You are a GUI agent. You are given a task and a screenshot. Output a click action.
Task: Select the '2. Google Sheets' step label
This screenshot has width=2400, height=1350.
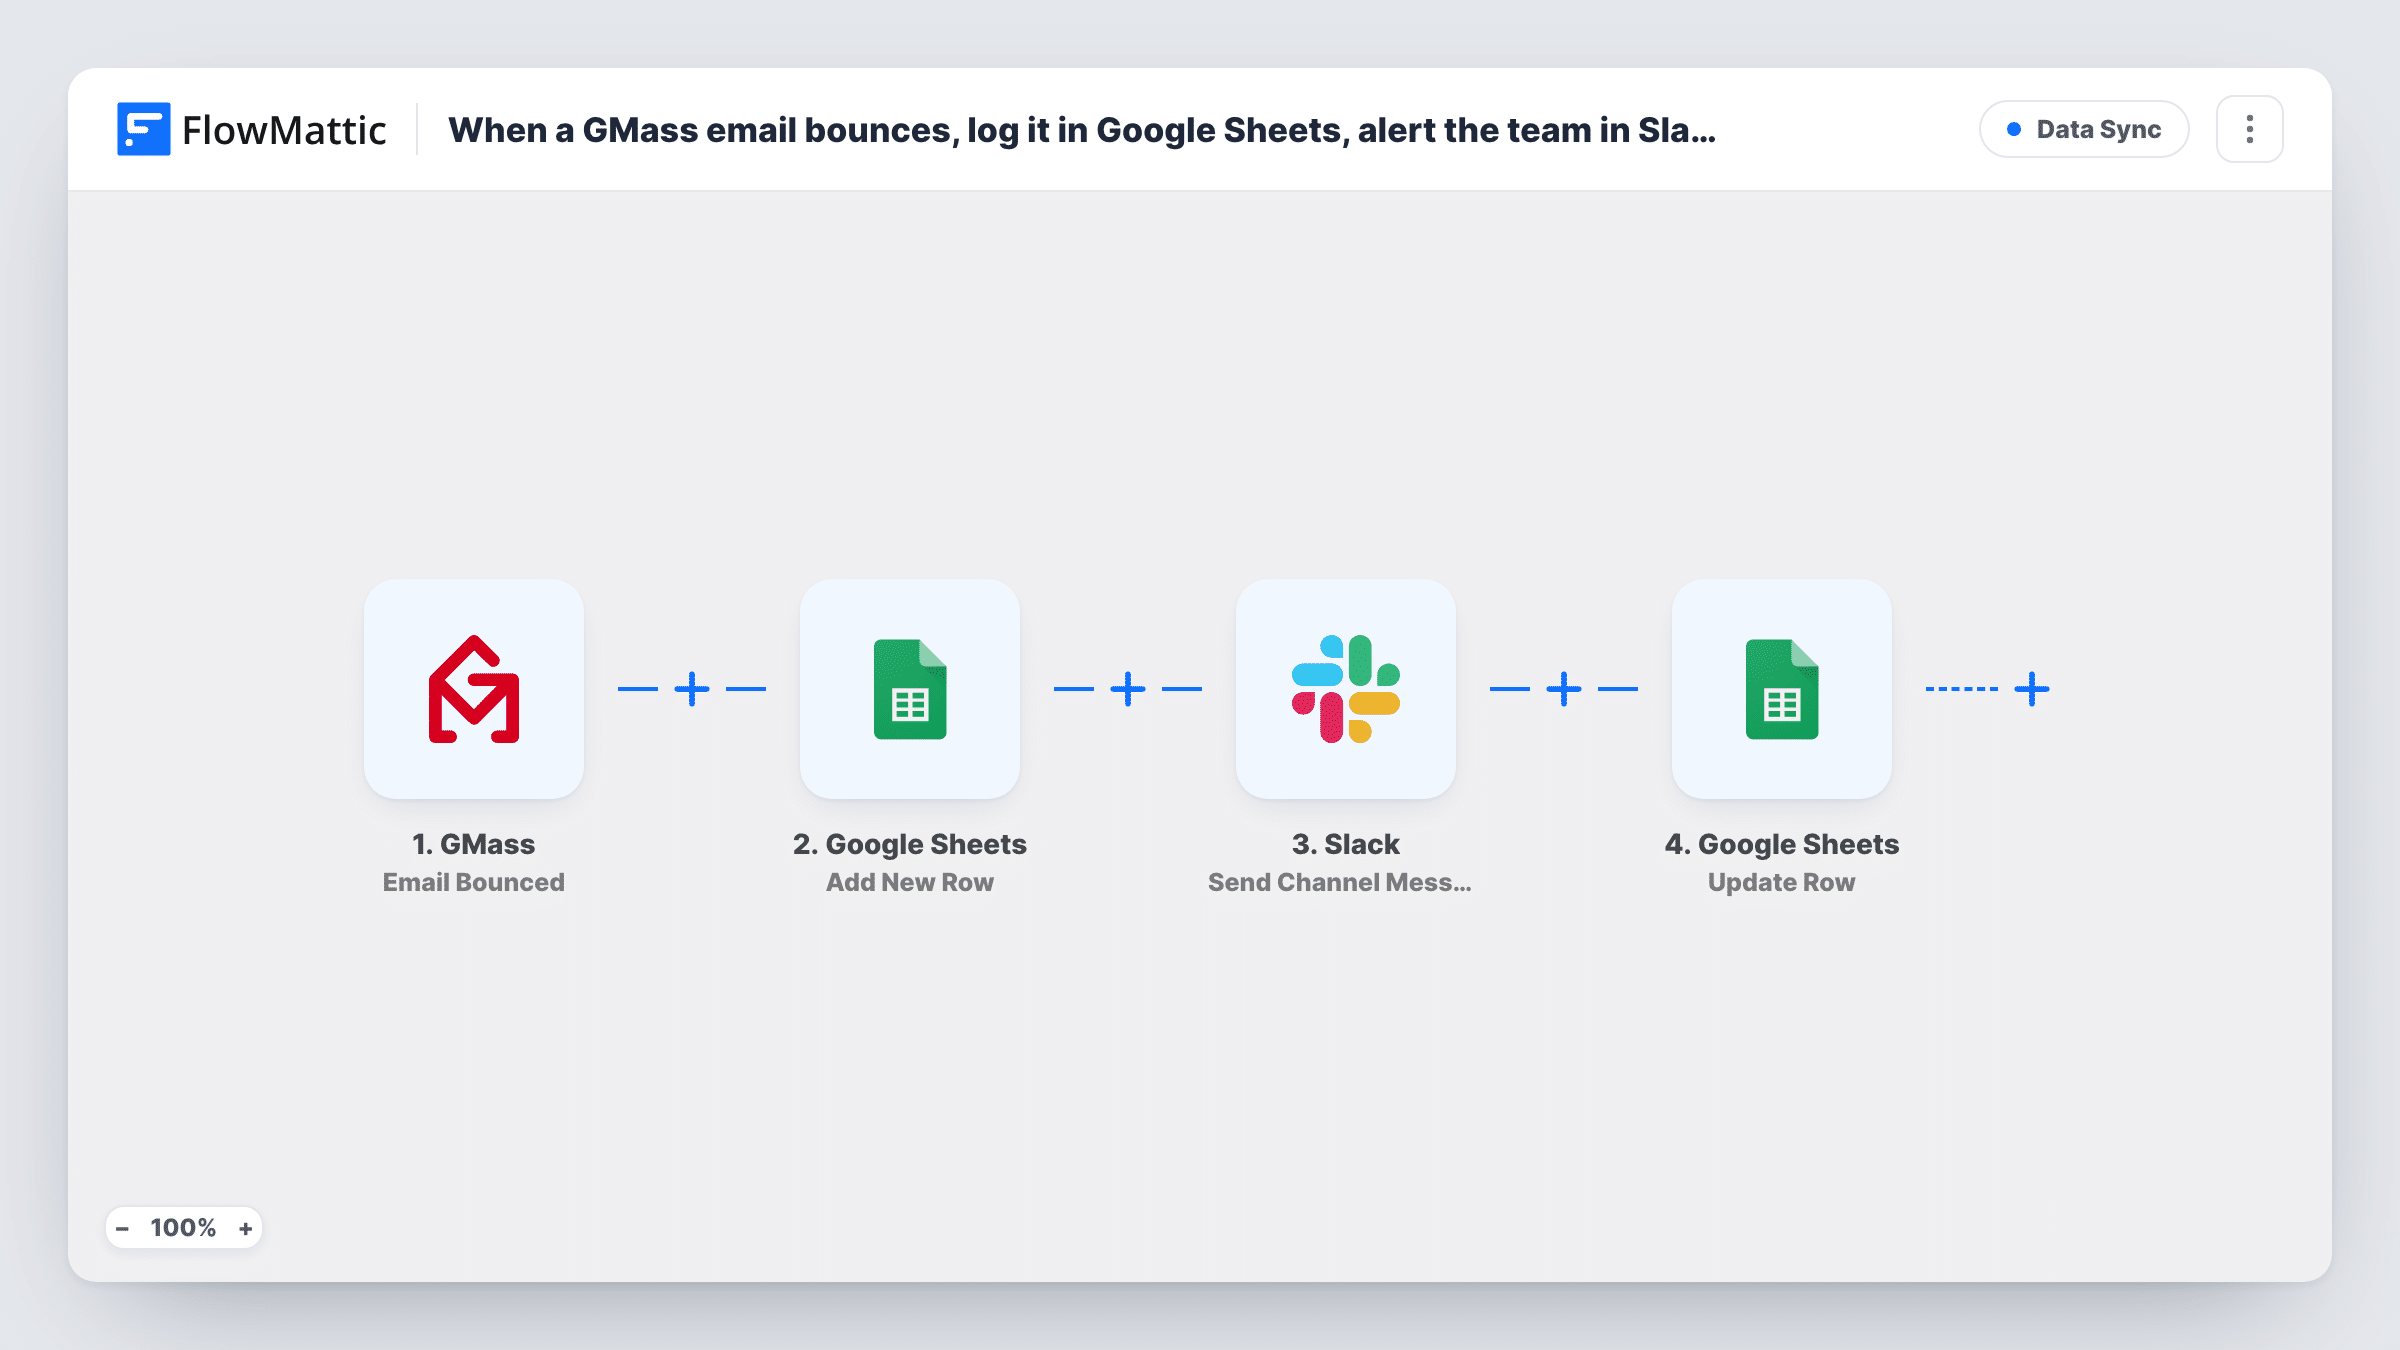point(910,844)
